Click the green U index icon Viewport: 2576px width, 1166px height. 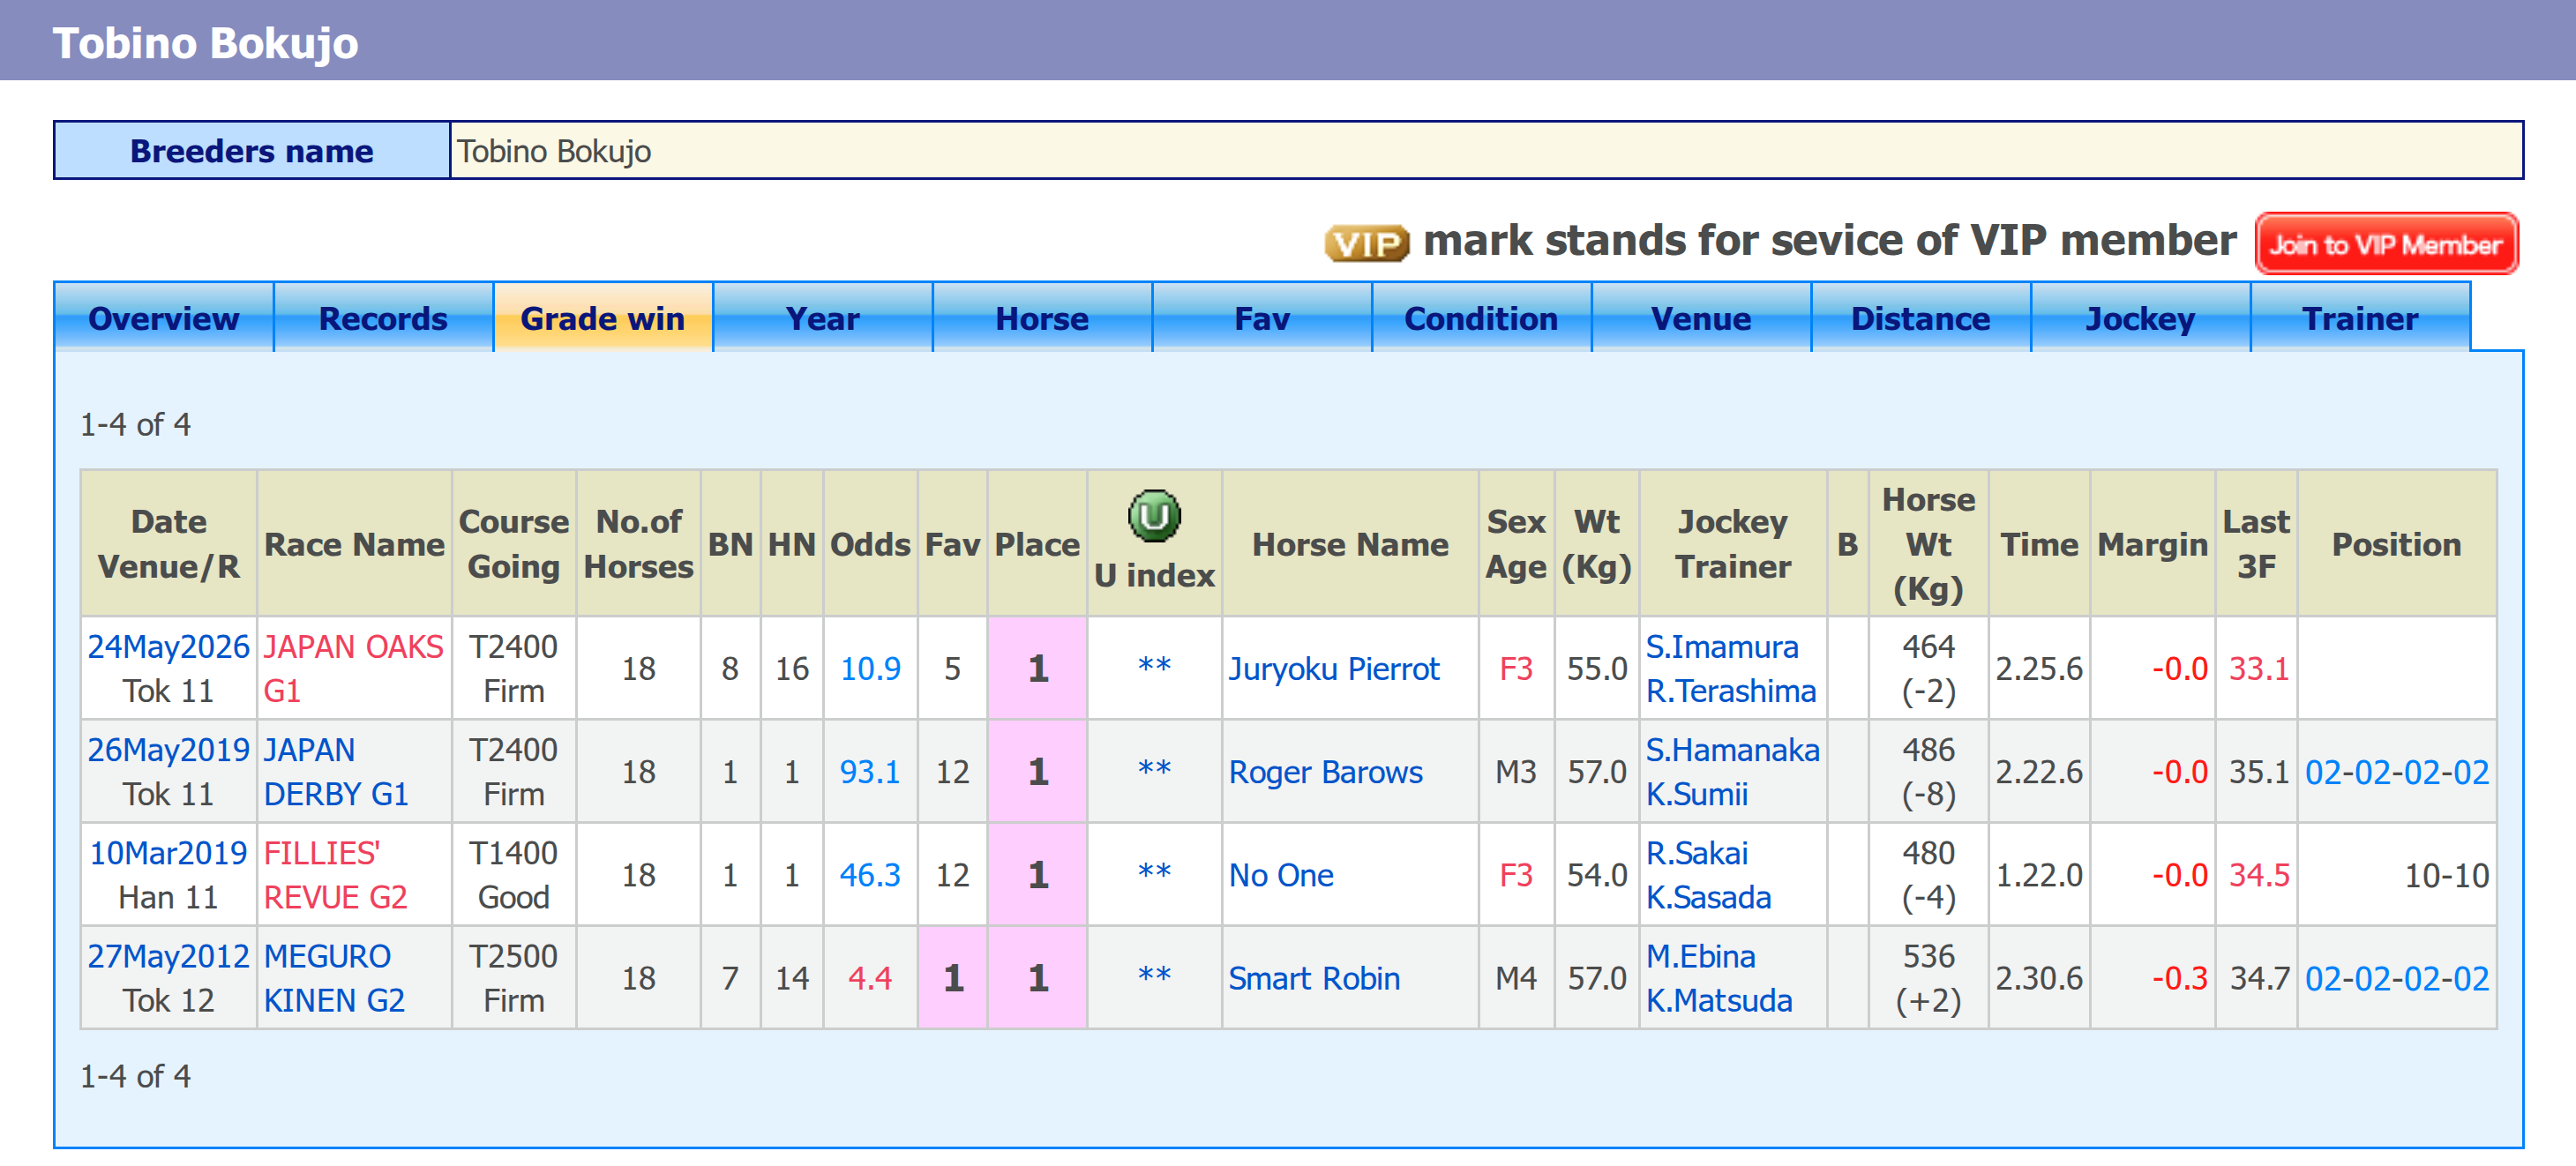click(1153, 516)
